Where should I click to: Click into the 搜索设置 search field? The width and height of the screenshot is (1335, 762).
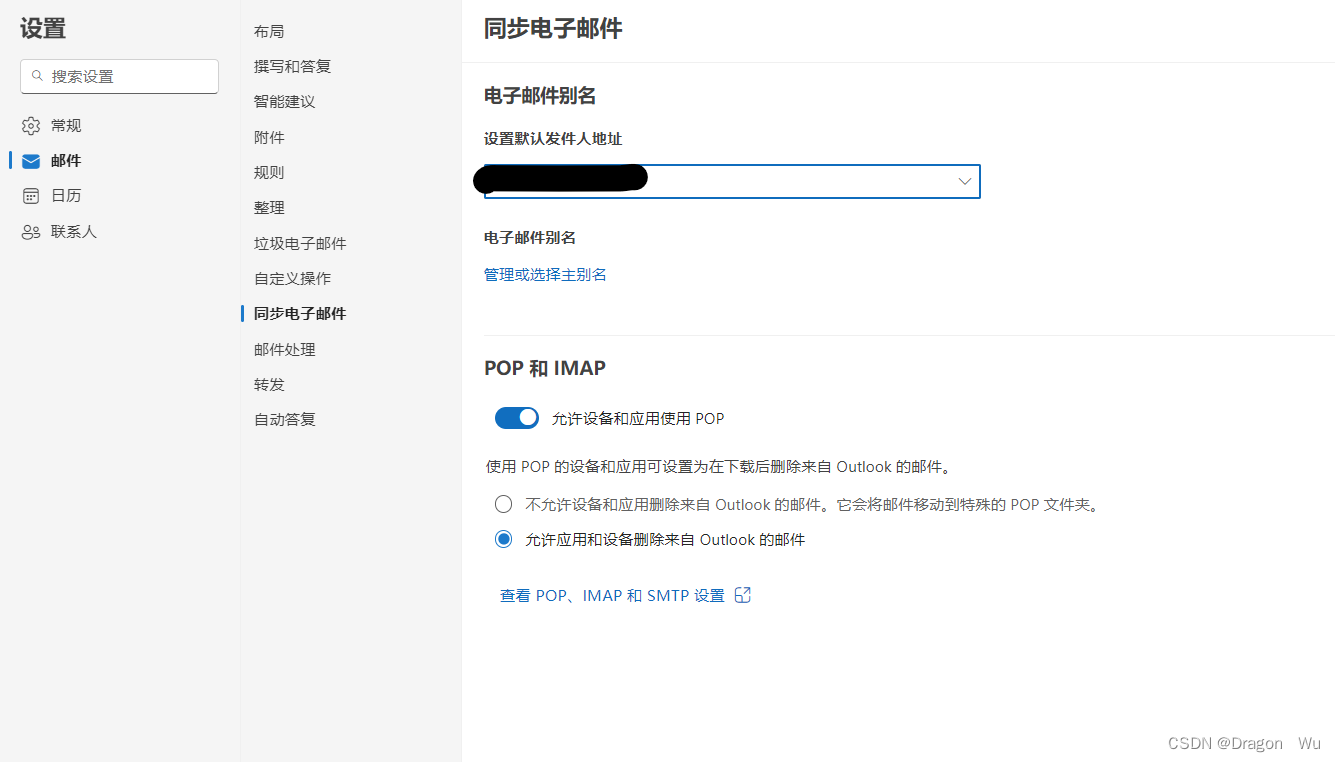click(x=119, y=76)
